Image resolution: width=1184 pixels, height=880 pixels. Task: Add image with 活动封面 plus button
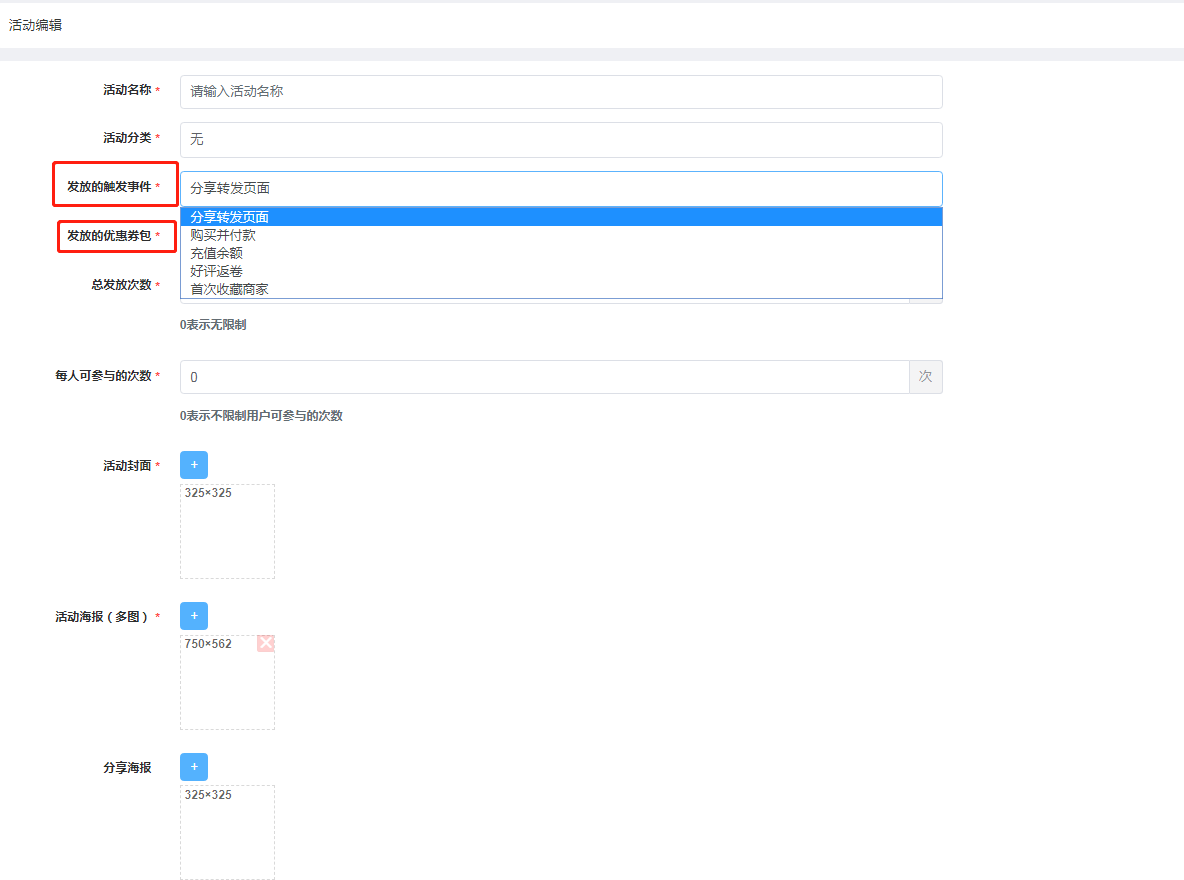pos(194,465)
